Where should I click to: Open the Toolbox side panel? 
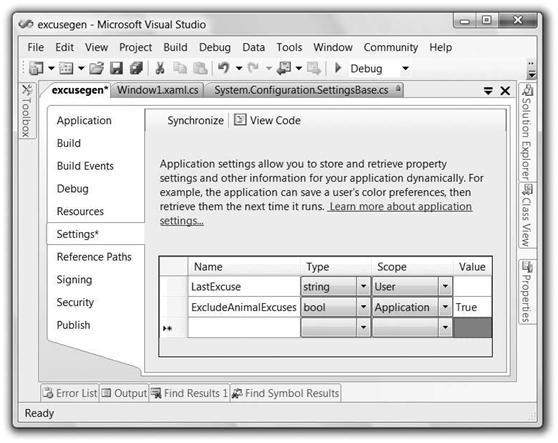point(26,111)
